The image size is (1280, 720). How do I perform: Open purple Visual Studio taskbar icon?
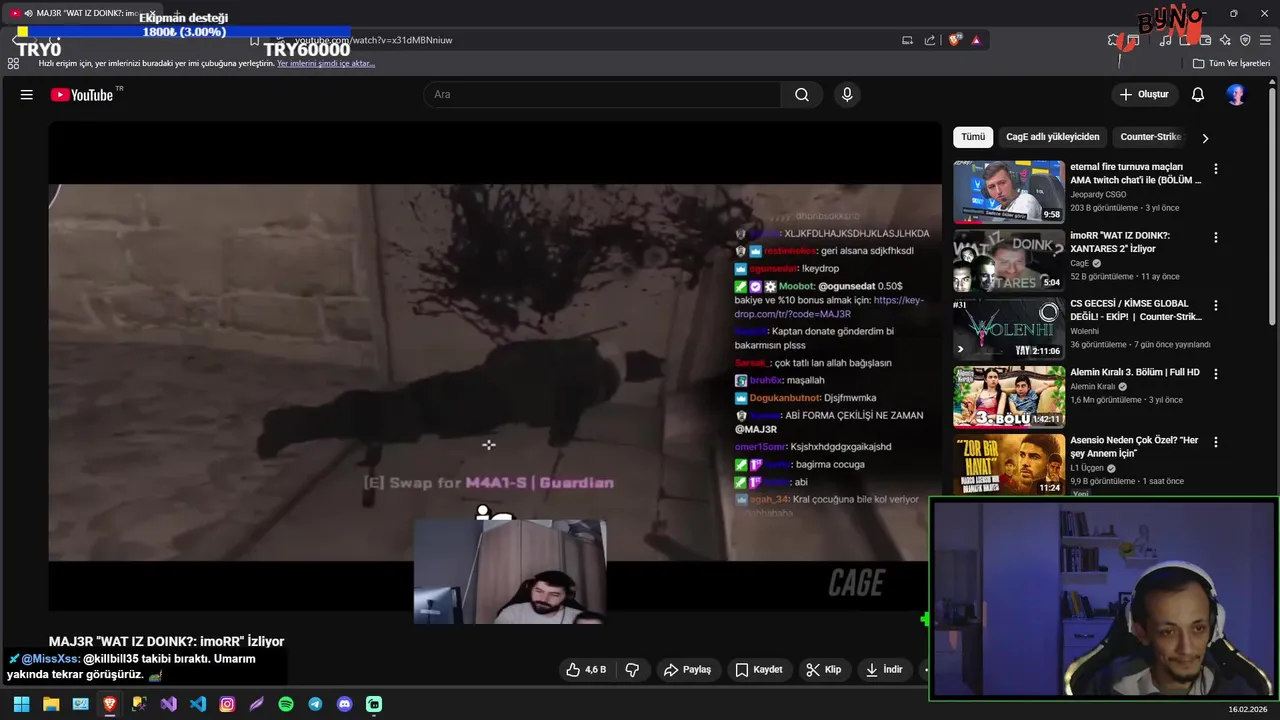pyautogui.click(x=168, y=704)
